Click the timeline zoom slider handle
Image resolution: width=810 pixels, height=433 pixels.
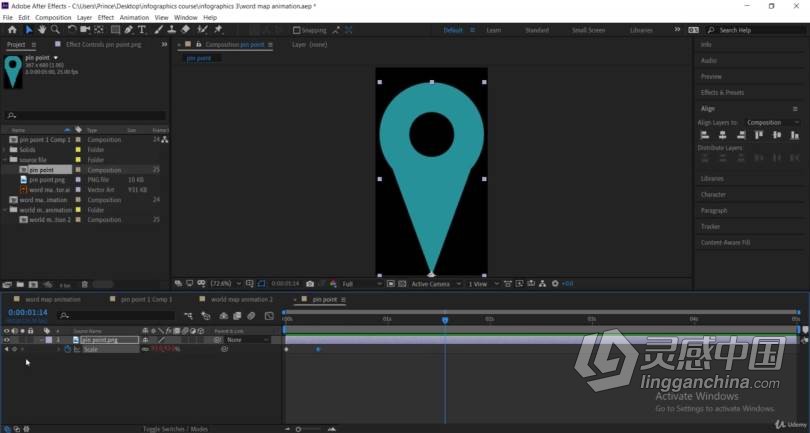pos(298,429)
